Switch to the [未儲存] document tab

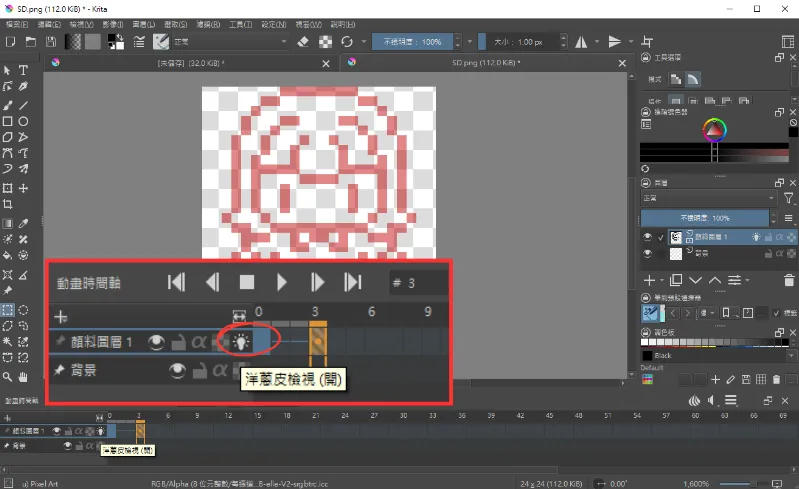[x=190, y=62]
